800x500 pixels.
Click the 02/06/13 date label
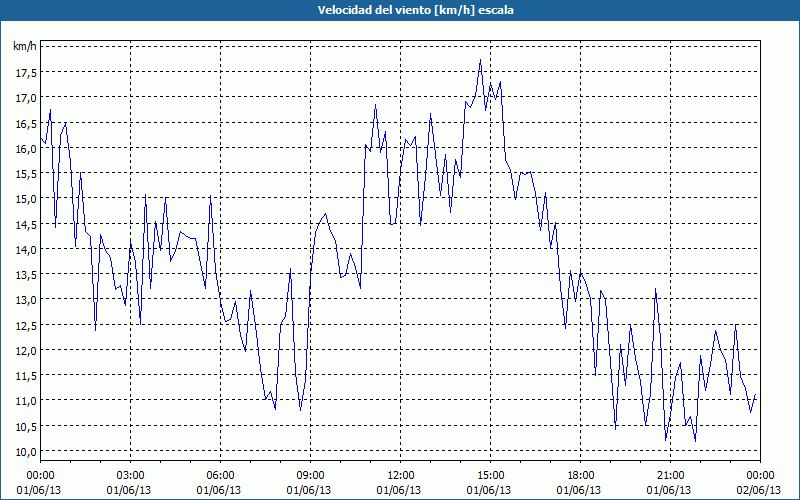click(x=759, y=490)
